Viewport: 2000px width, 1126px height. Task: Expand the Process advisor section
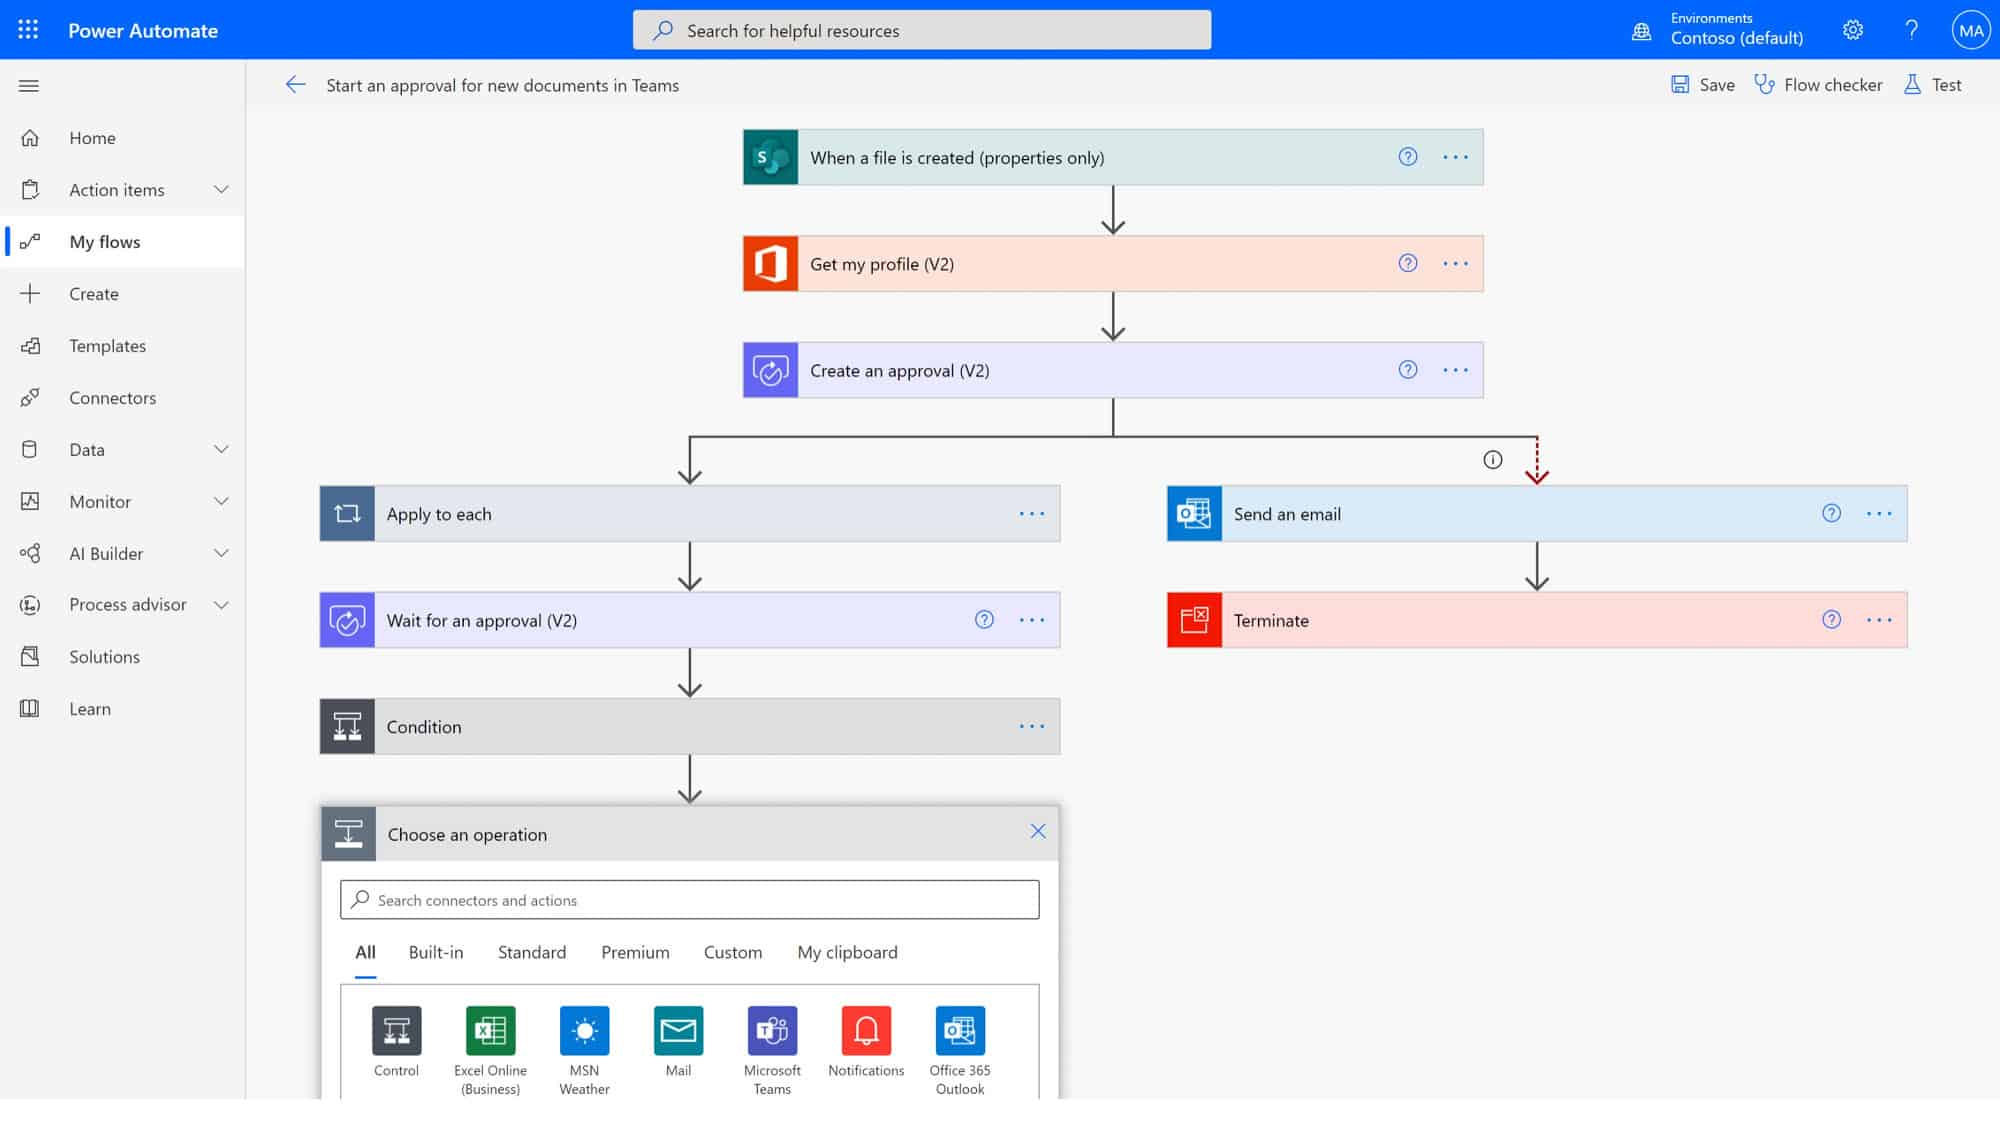[x=221, y=604]
